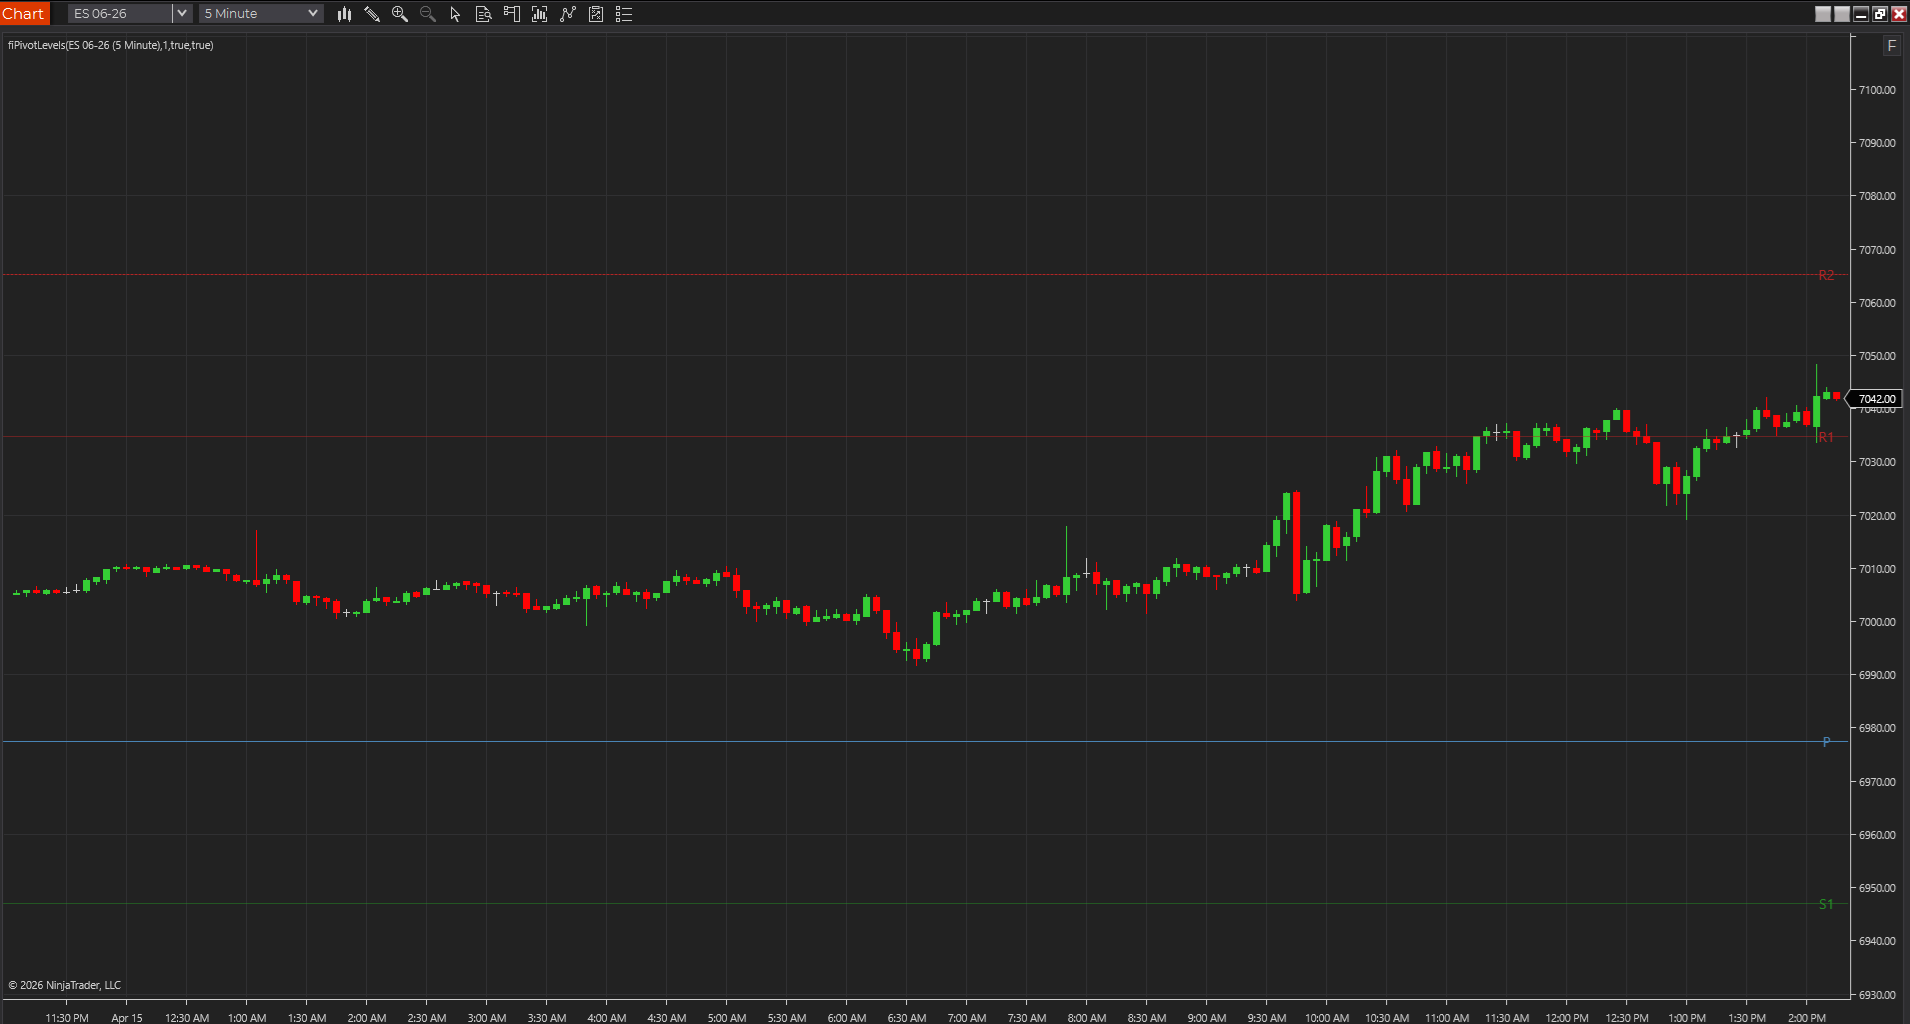Click the 7042.00 price marker

pos(1876,398)
